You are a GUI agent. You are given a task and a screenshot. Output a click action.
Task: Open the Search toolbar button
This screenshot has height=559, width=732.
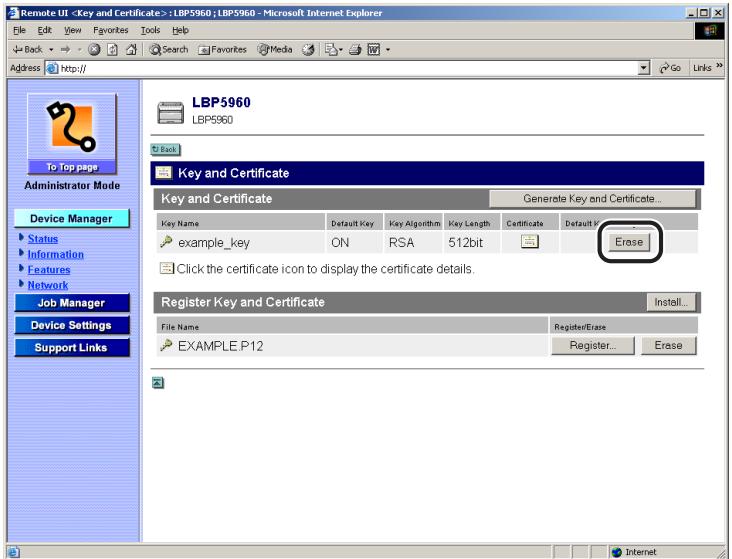click(168, 50)
